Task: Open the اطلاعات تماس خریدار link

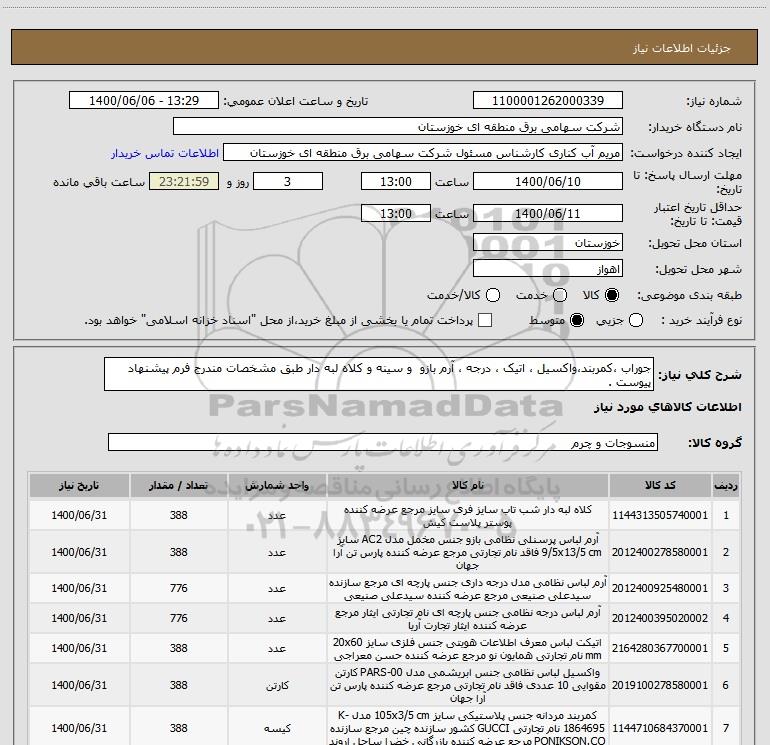Action: pyautogui.click(x=158, y=154)
